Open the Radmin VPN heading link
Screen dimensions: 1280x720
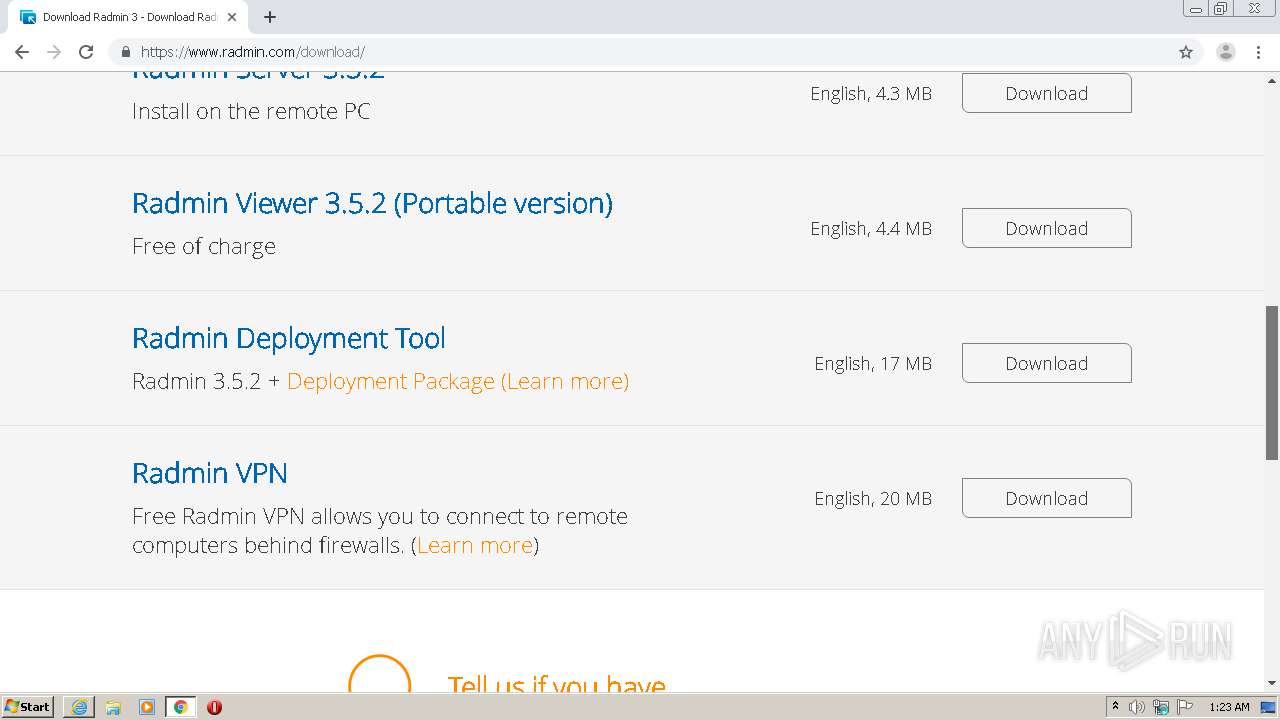pyautogui.click(x=210, y=473)
